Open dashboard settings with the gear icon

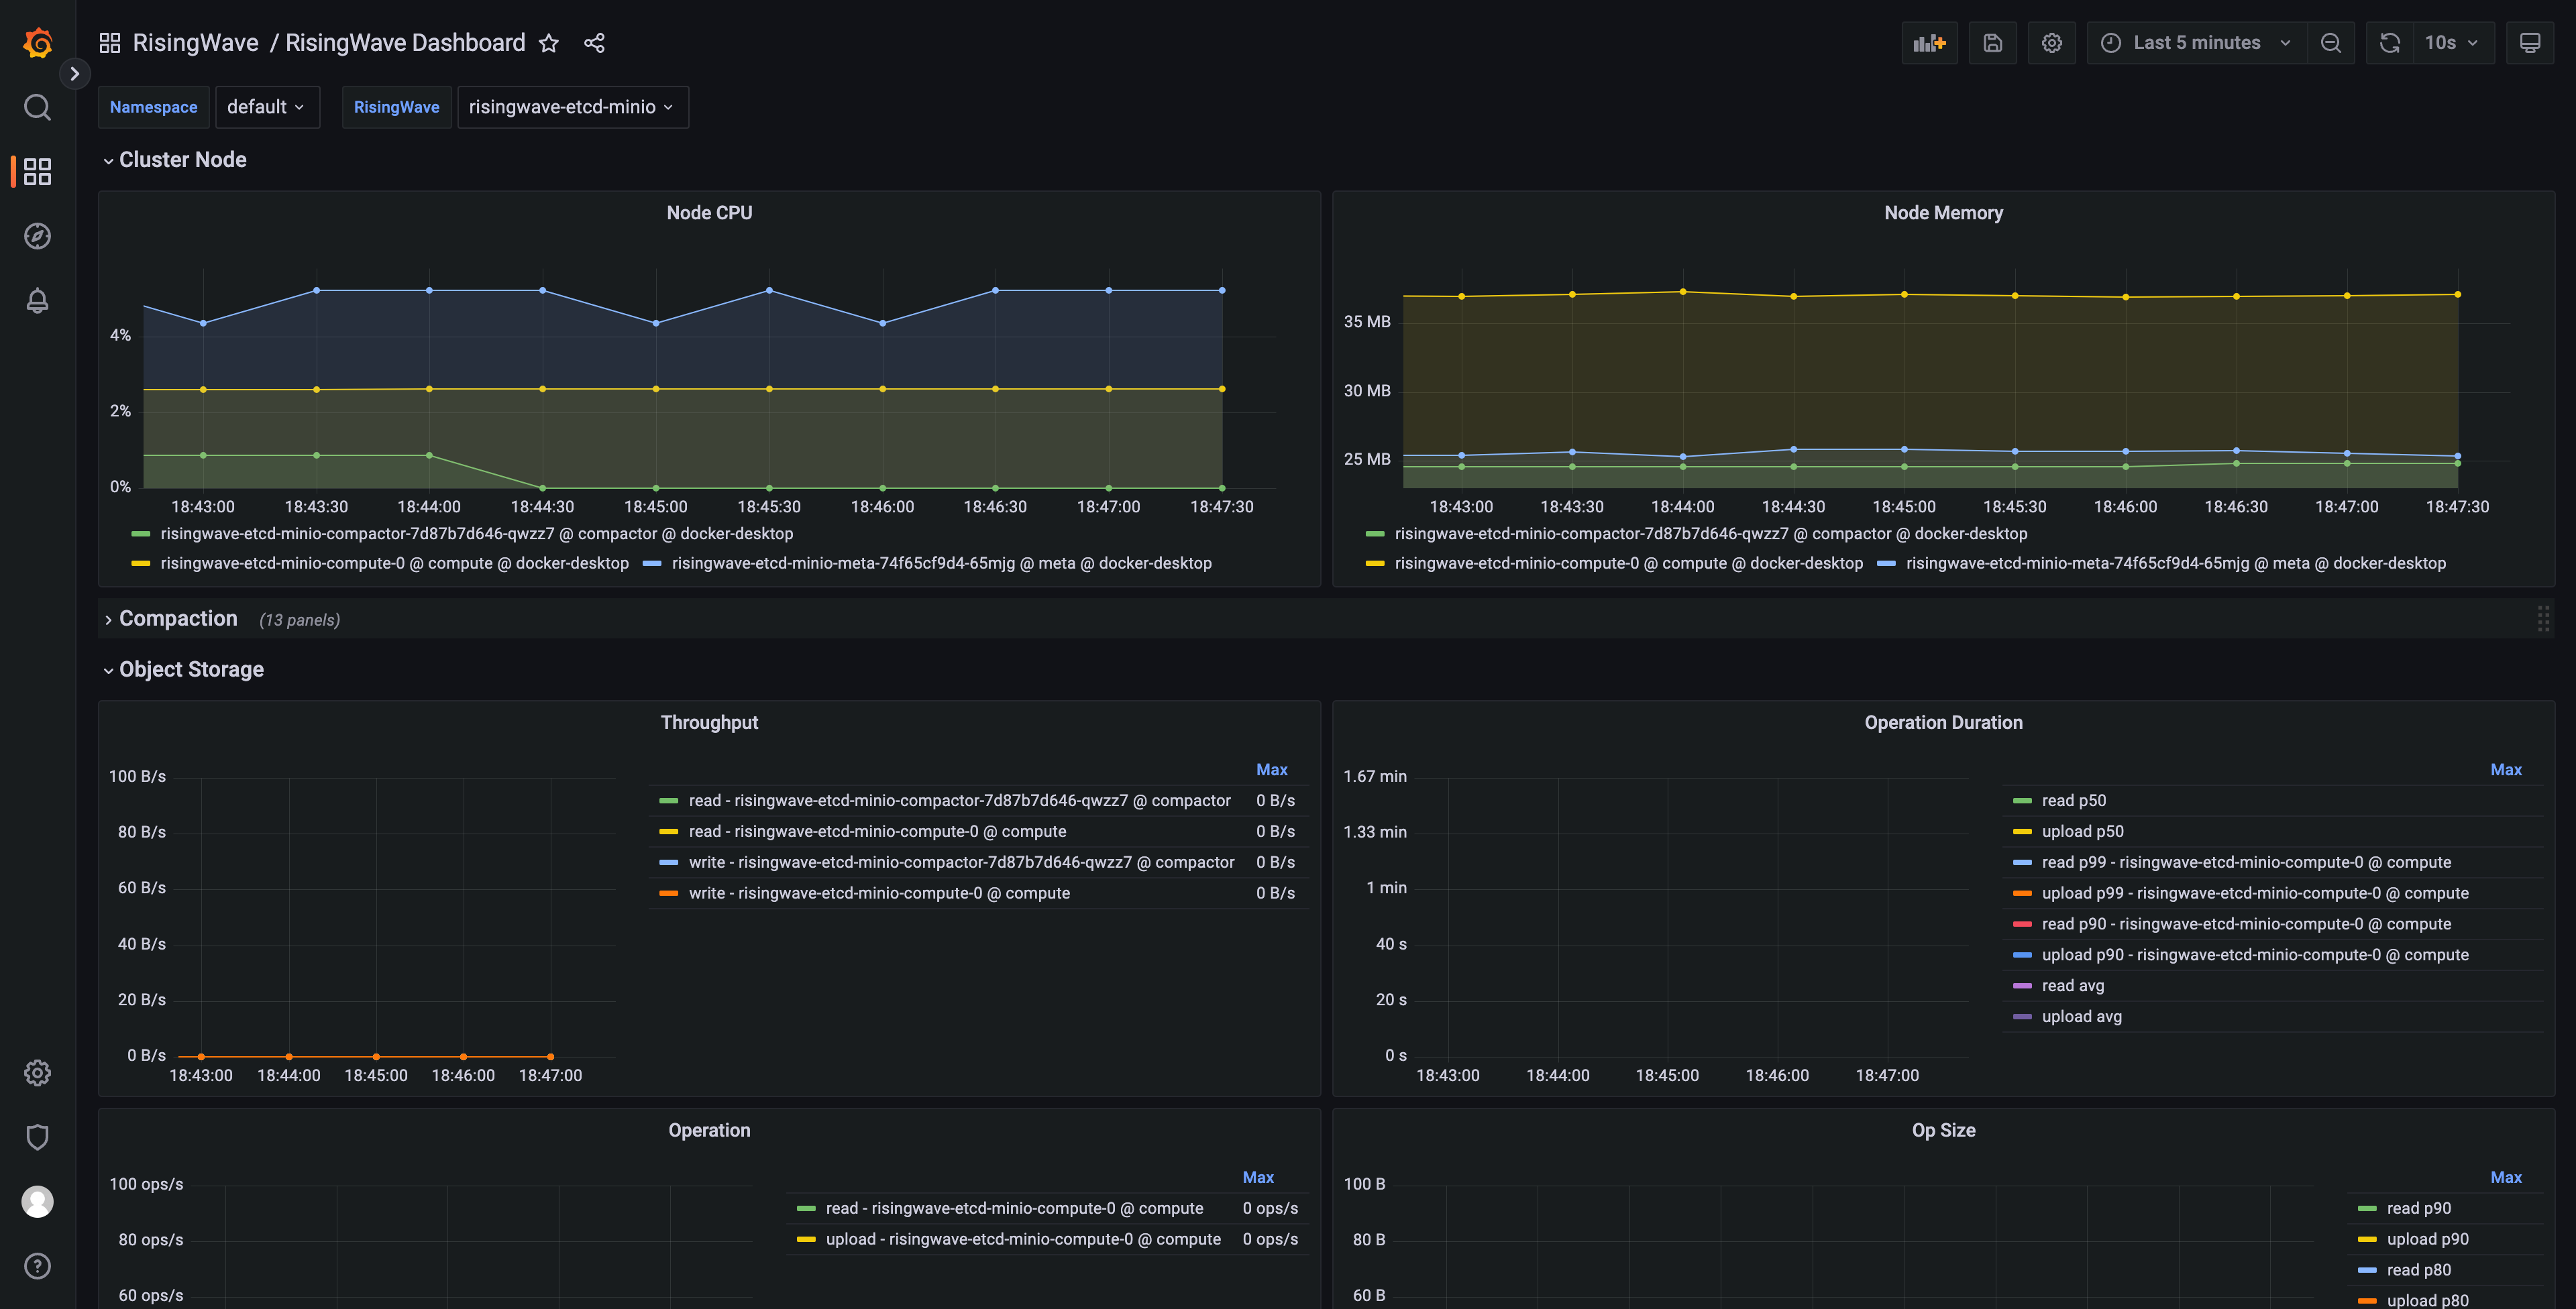2051,43
